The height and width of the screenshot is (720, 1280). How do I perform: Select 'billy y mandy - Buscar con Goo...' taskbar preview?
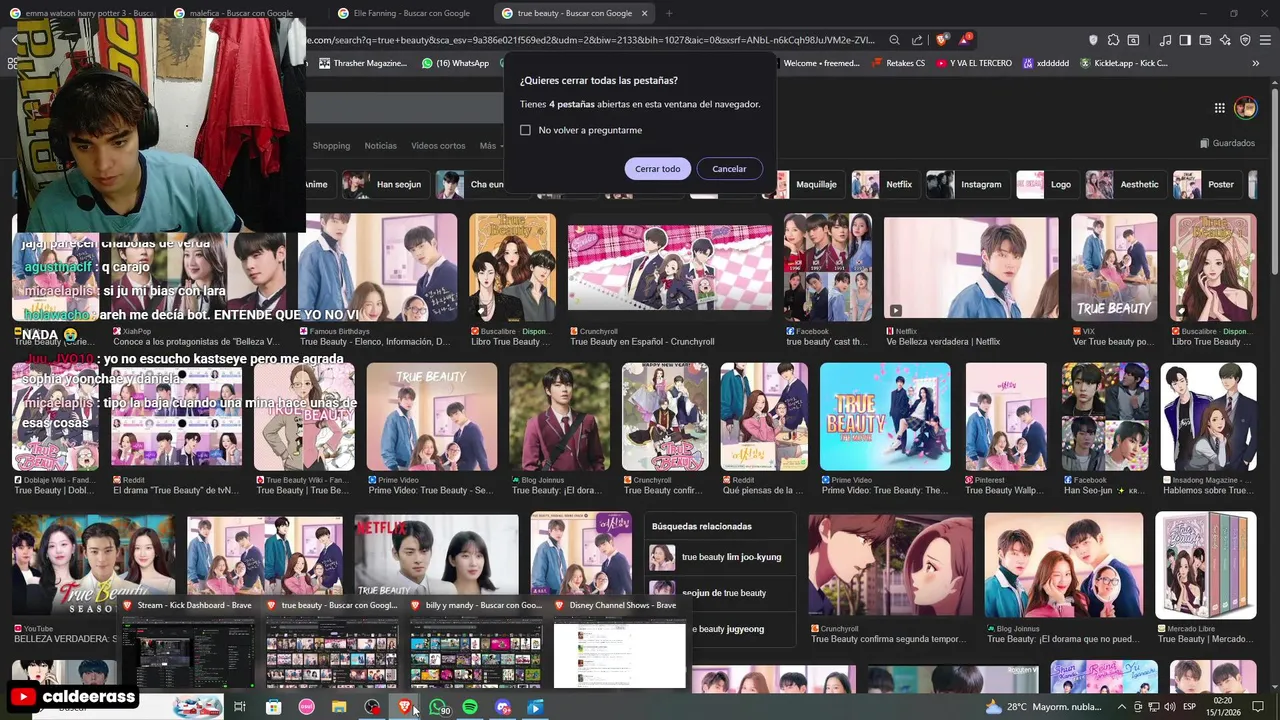pyautogui.click(x=476, y=644)
